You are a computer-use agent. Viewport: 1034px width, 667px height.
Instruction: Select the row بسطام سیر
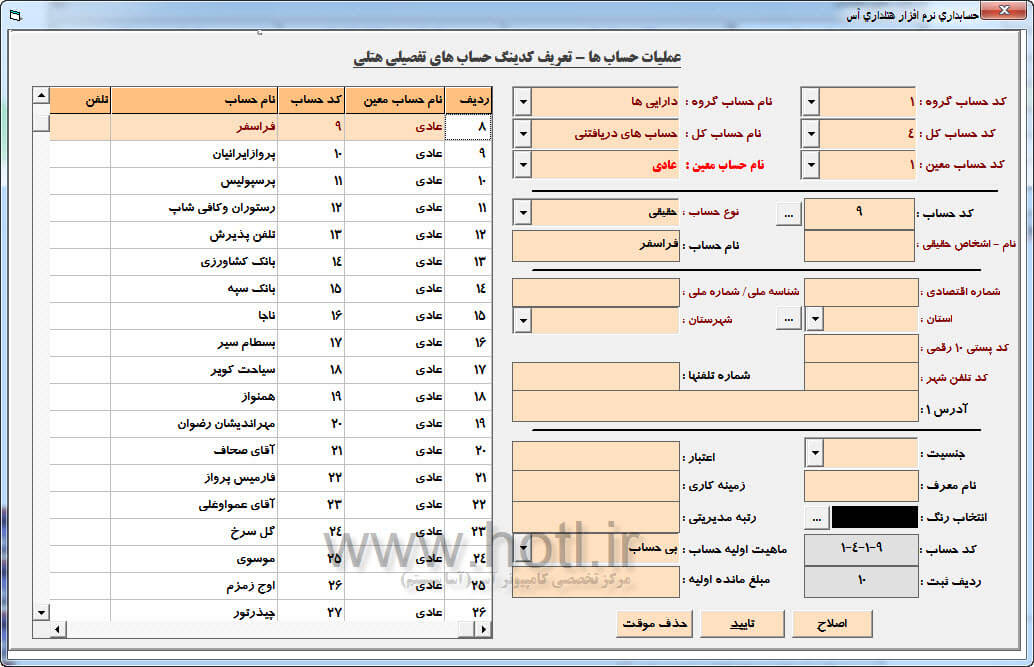tap(270, 343)
